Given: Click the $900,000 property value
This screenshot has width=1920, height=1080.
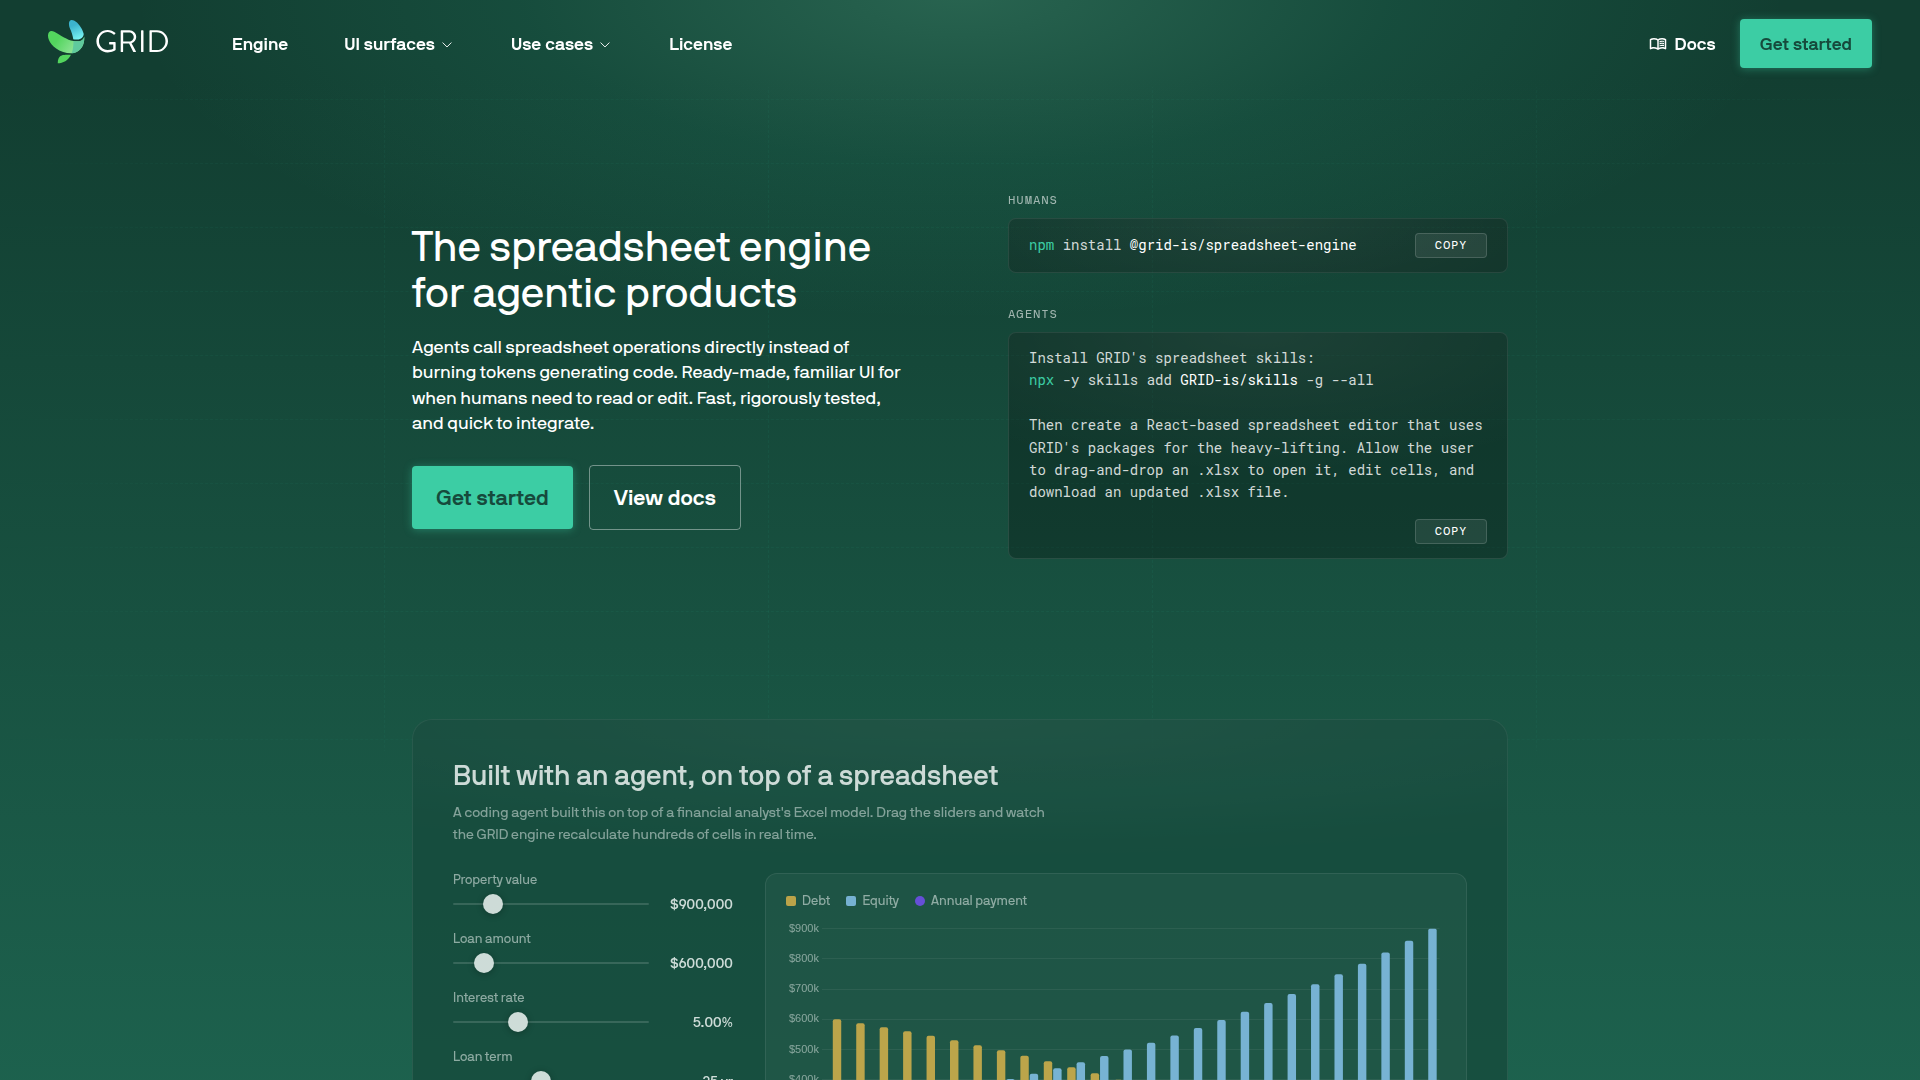Looking at the screenshot, I should 701,904.
